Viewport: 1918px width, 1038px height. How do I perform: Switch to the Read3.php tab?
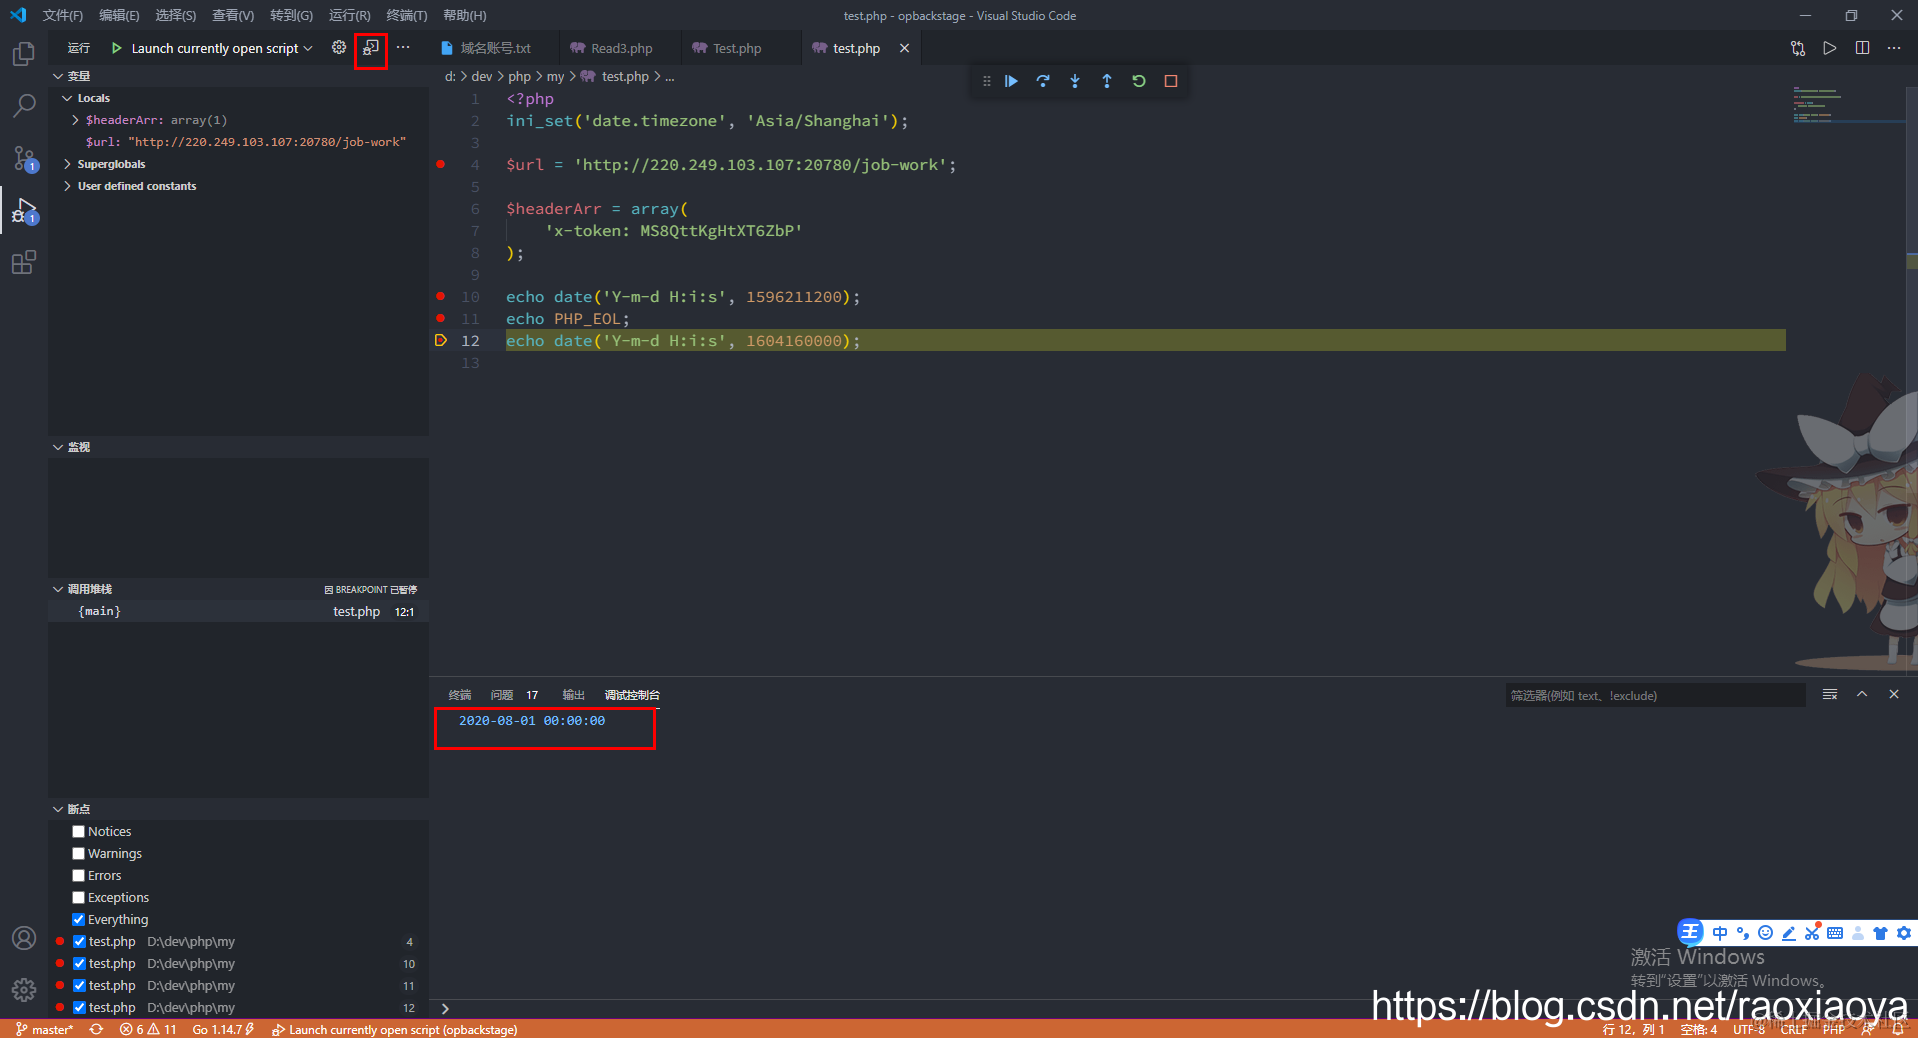pyautogui.click(x=620, y=48)
